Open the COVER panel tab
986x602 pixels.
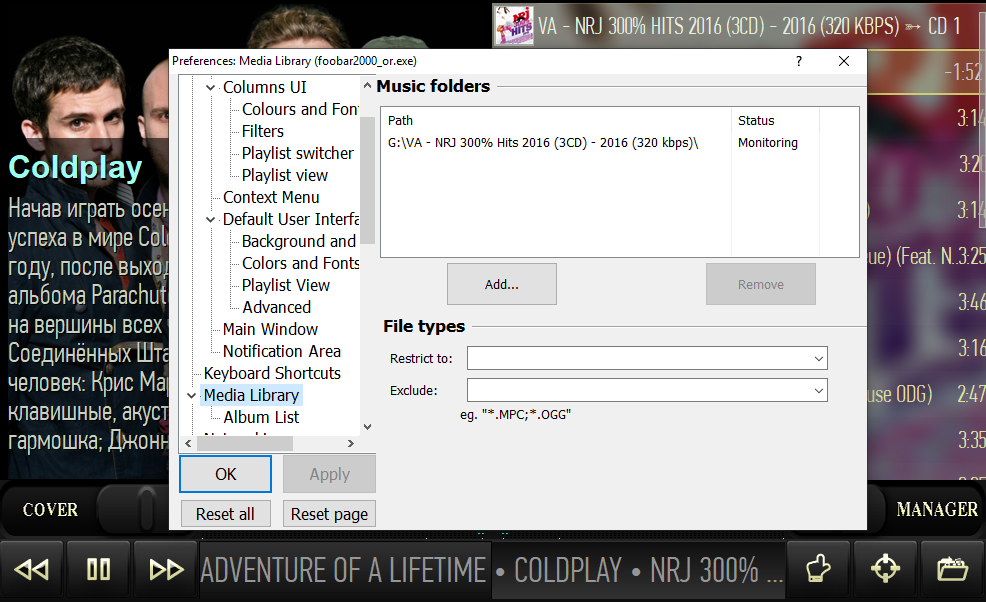tap(50, 510)
